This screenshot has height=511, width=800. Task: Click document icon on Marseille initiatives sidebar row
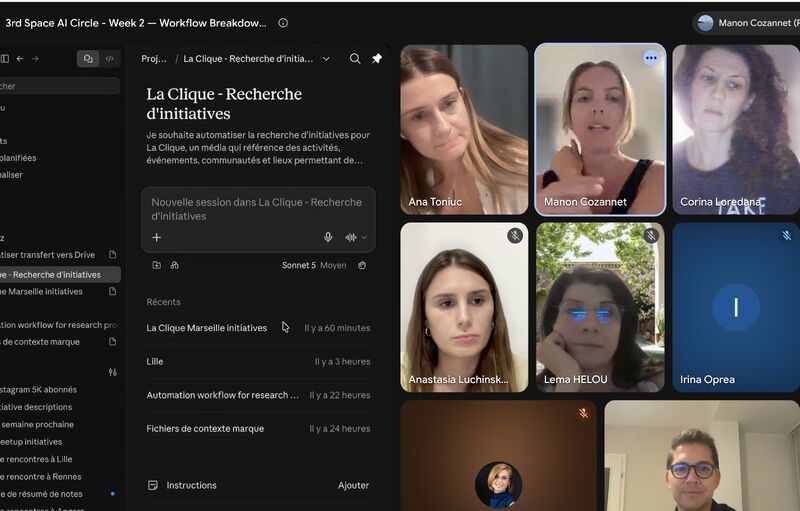click(x=112, y=291)
